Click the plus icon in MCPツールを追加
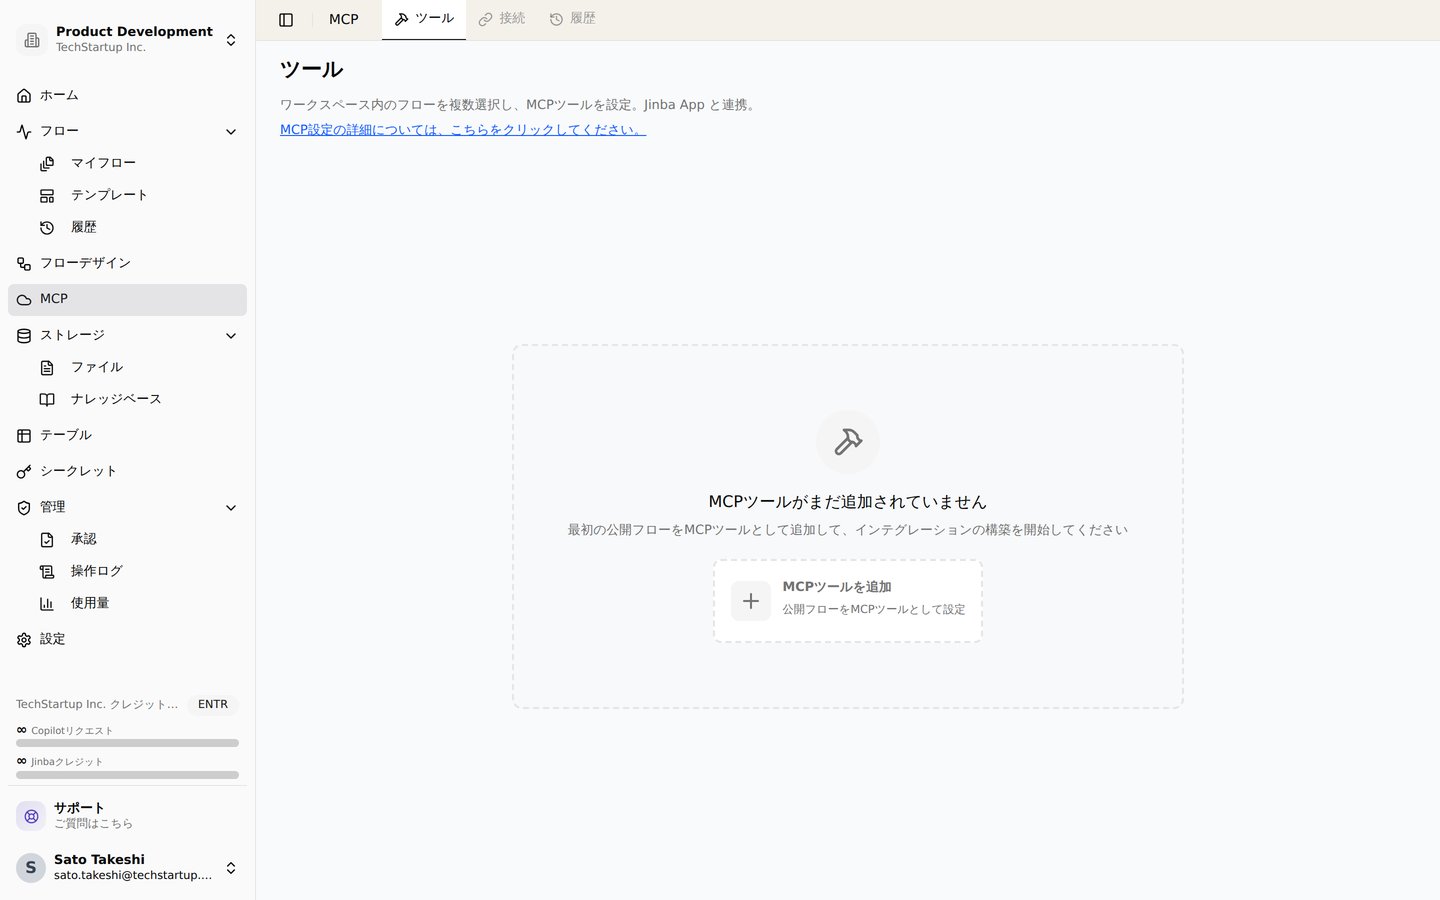 (x=751, y=601)
